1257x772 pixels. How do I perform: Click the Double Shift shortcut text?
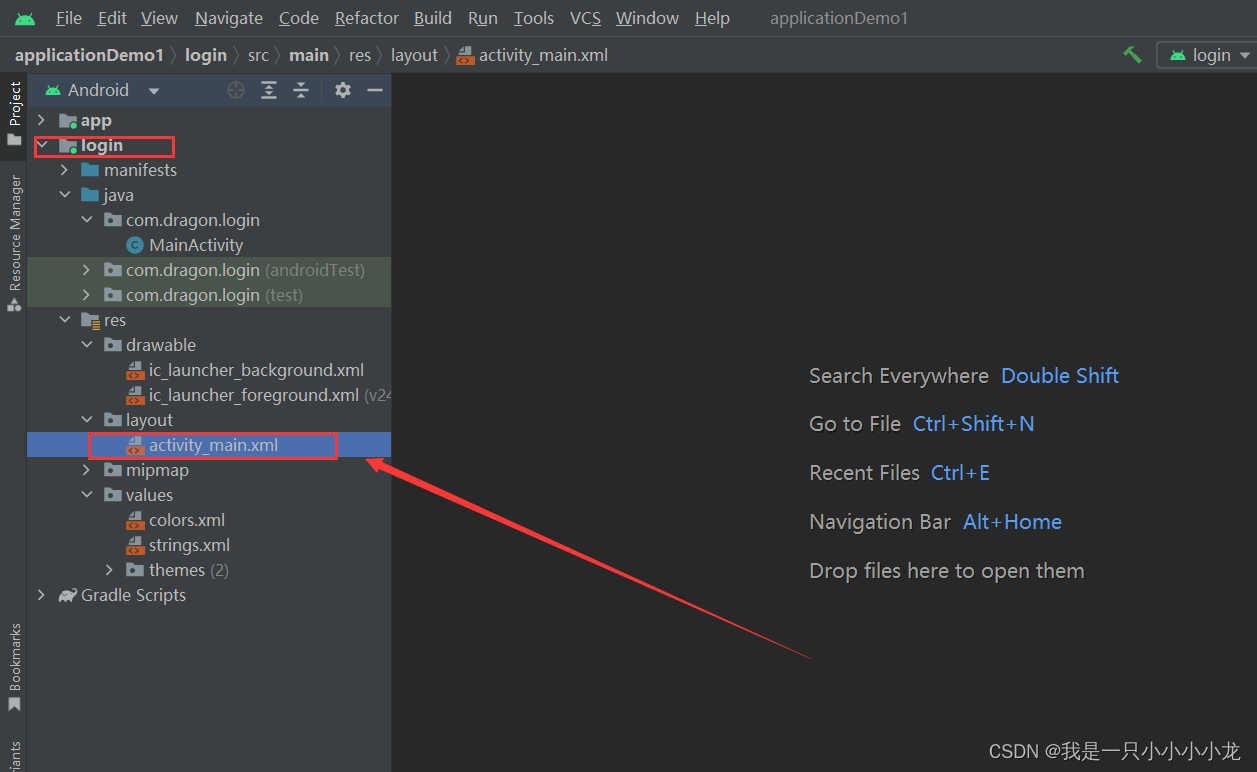(x=1060, y=376)
